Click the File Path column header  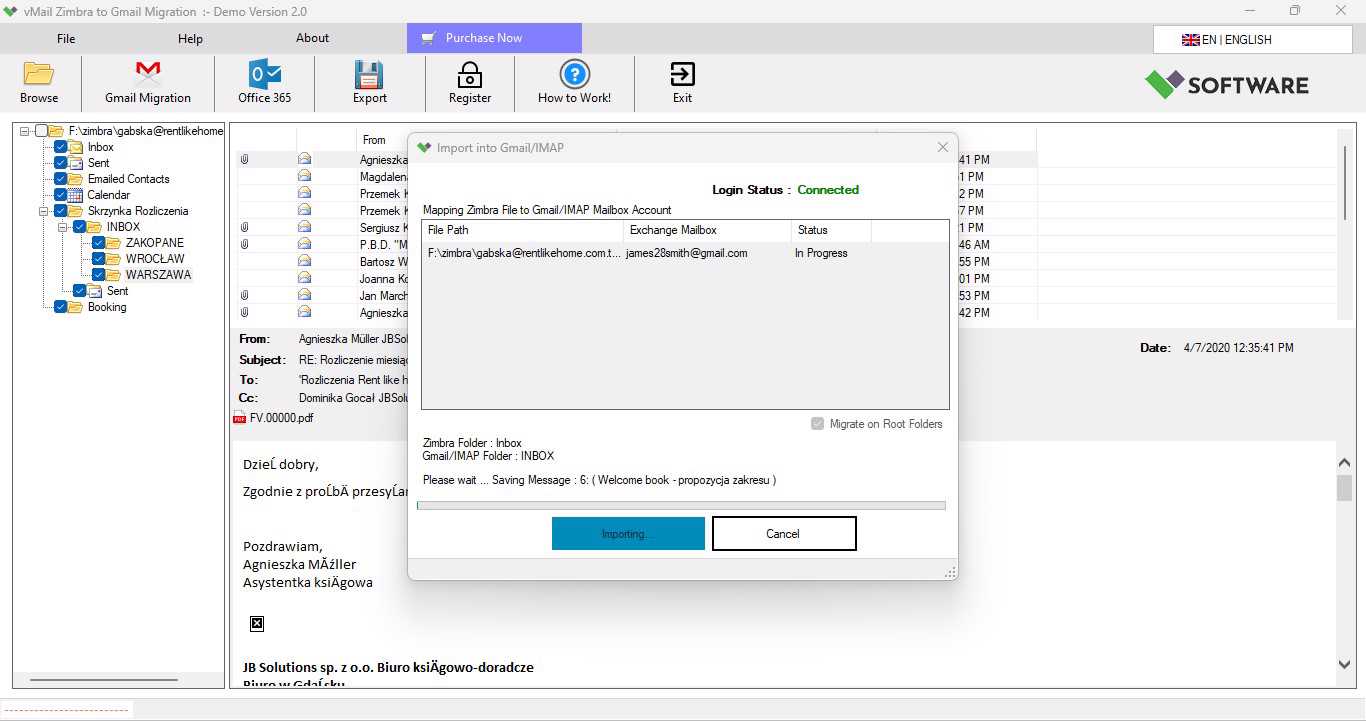pyautogui.click(x=523, y=230)
